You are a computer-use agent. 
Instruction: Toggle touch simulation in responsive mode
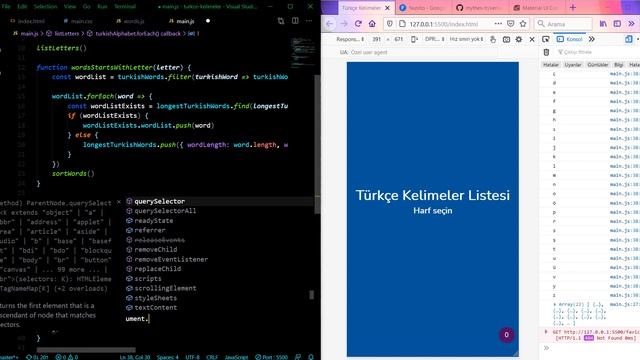[493, 39]
